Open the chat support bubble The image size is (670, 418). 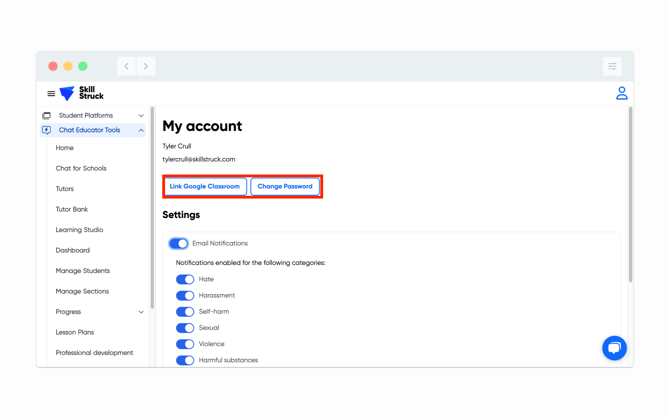point(614,347)
